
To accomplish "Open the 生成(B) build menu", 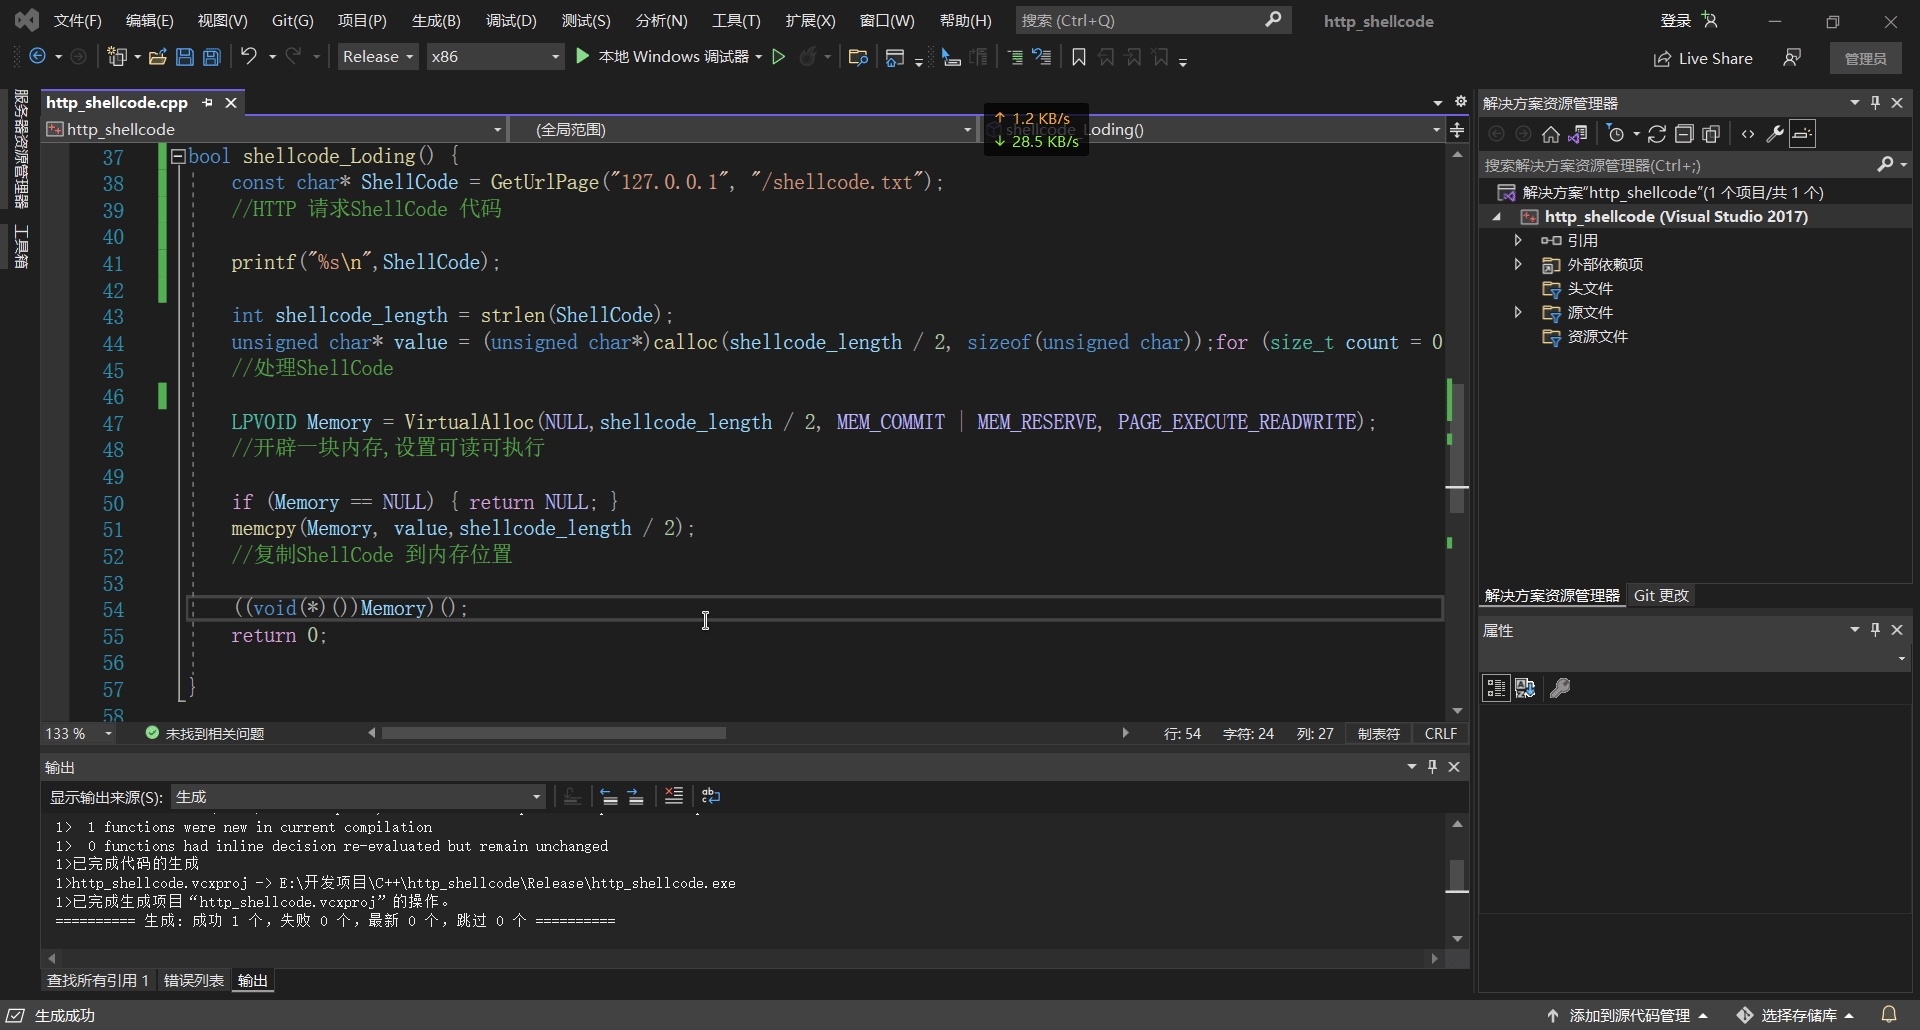I will (436, 21).
